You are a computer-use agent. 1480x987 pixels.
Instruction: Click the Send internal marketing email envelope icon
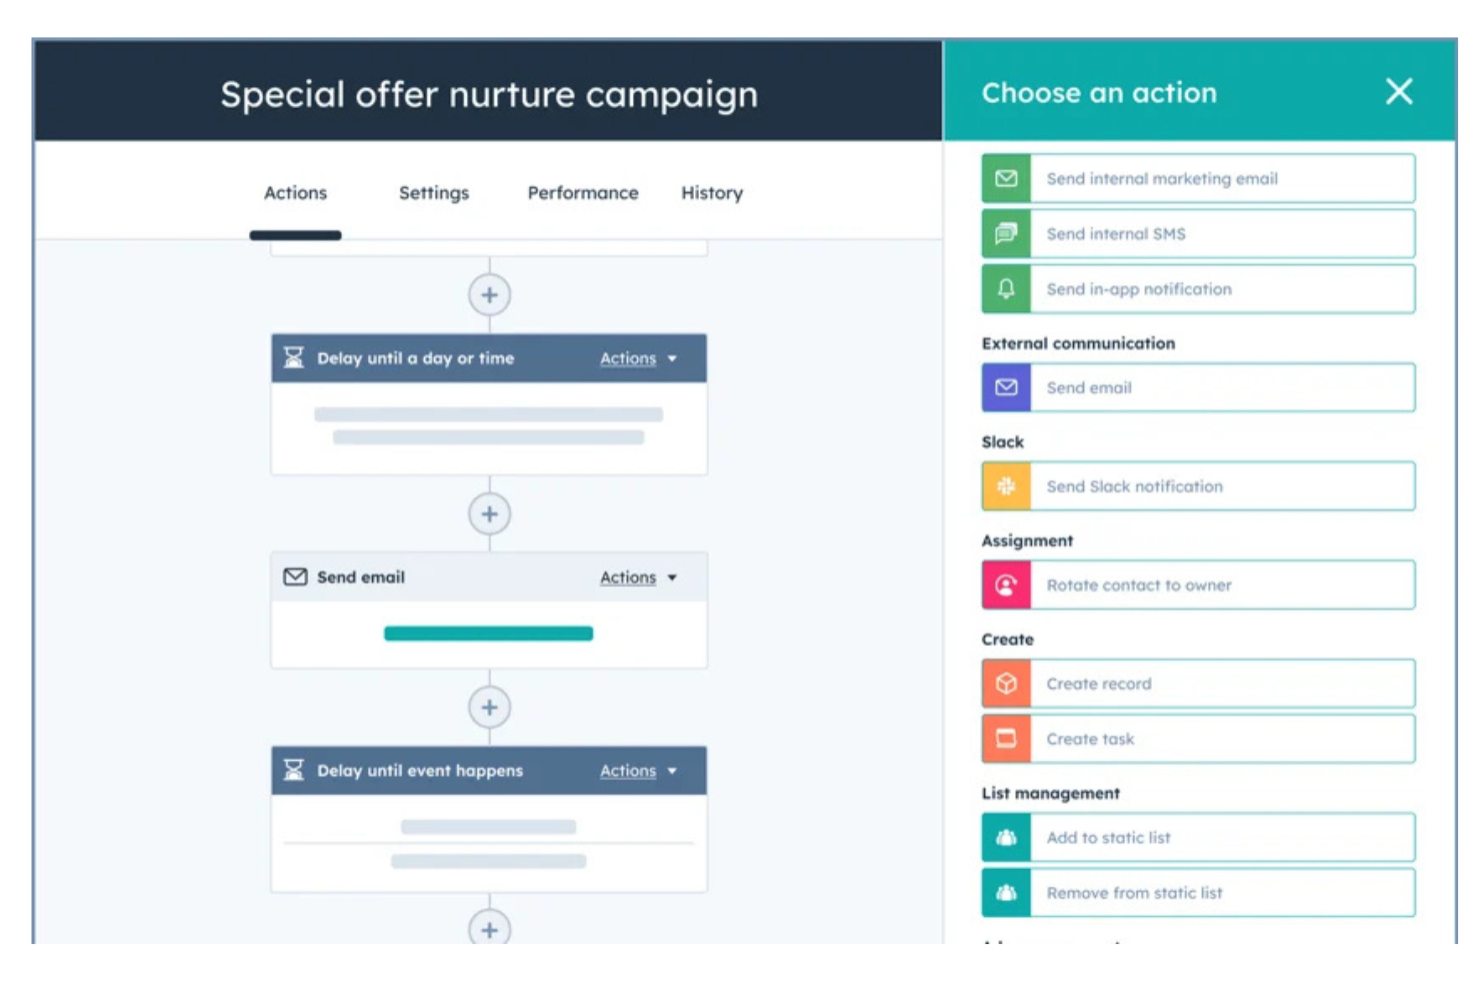pos(1006,178)
